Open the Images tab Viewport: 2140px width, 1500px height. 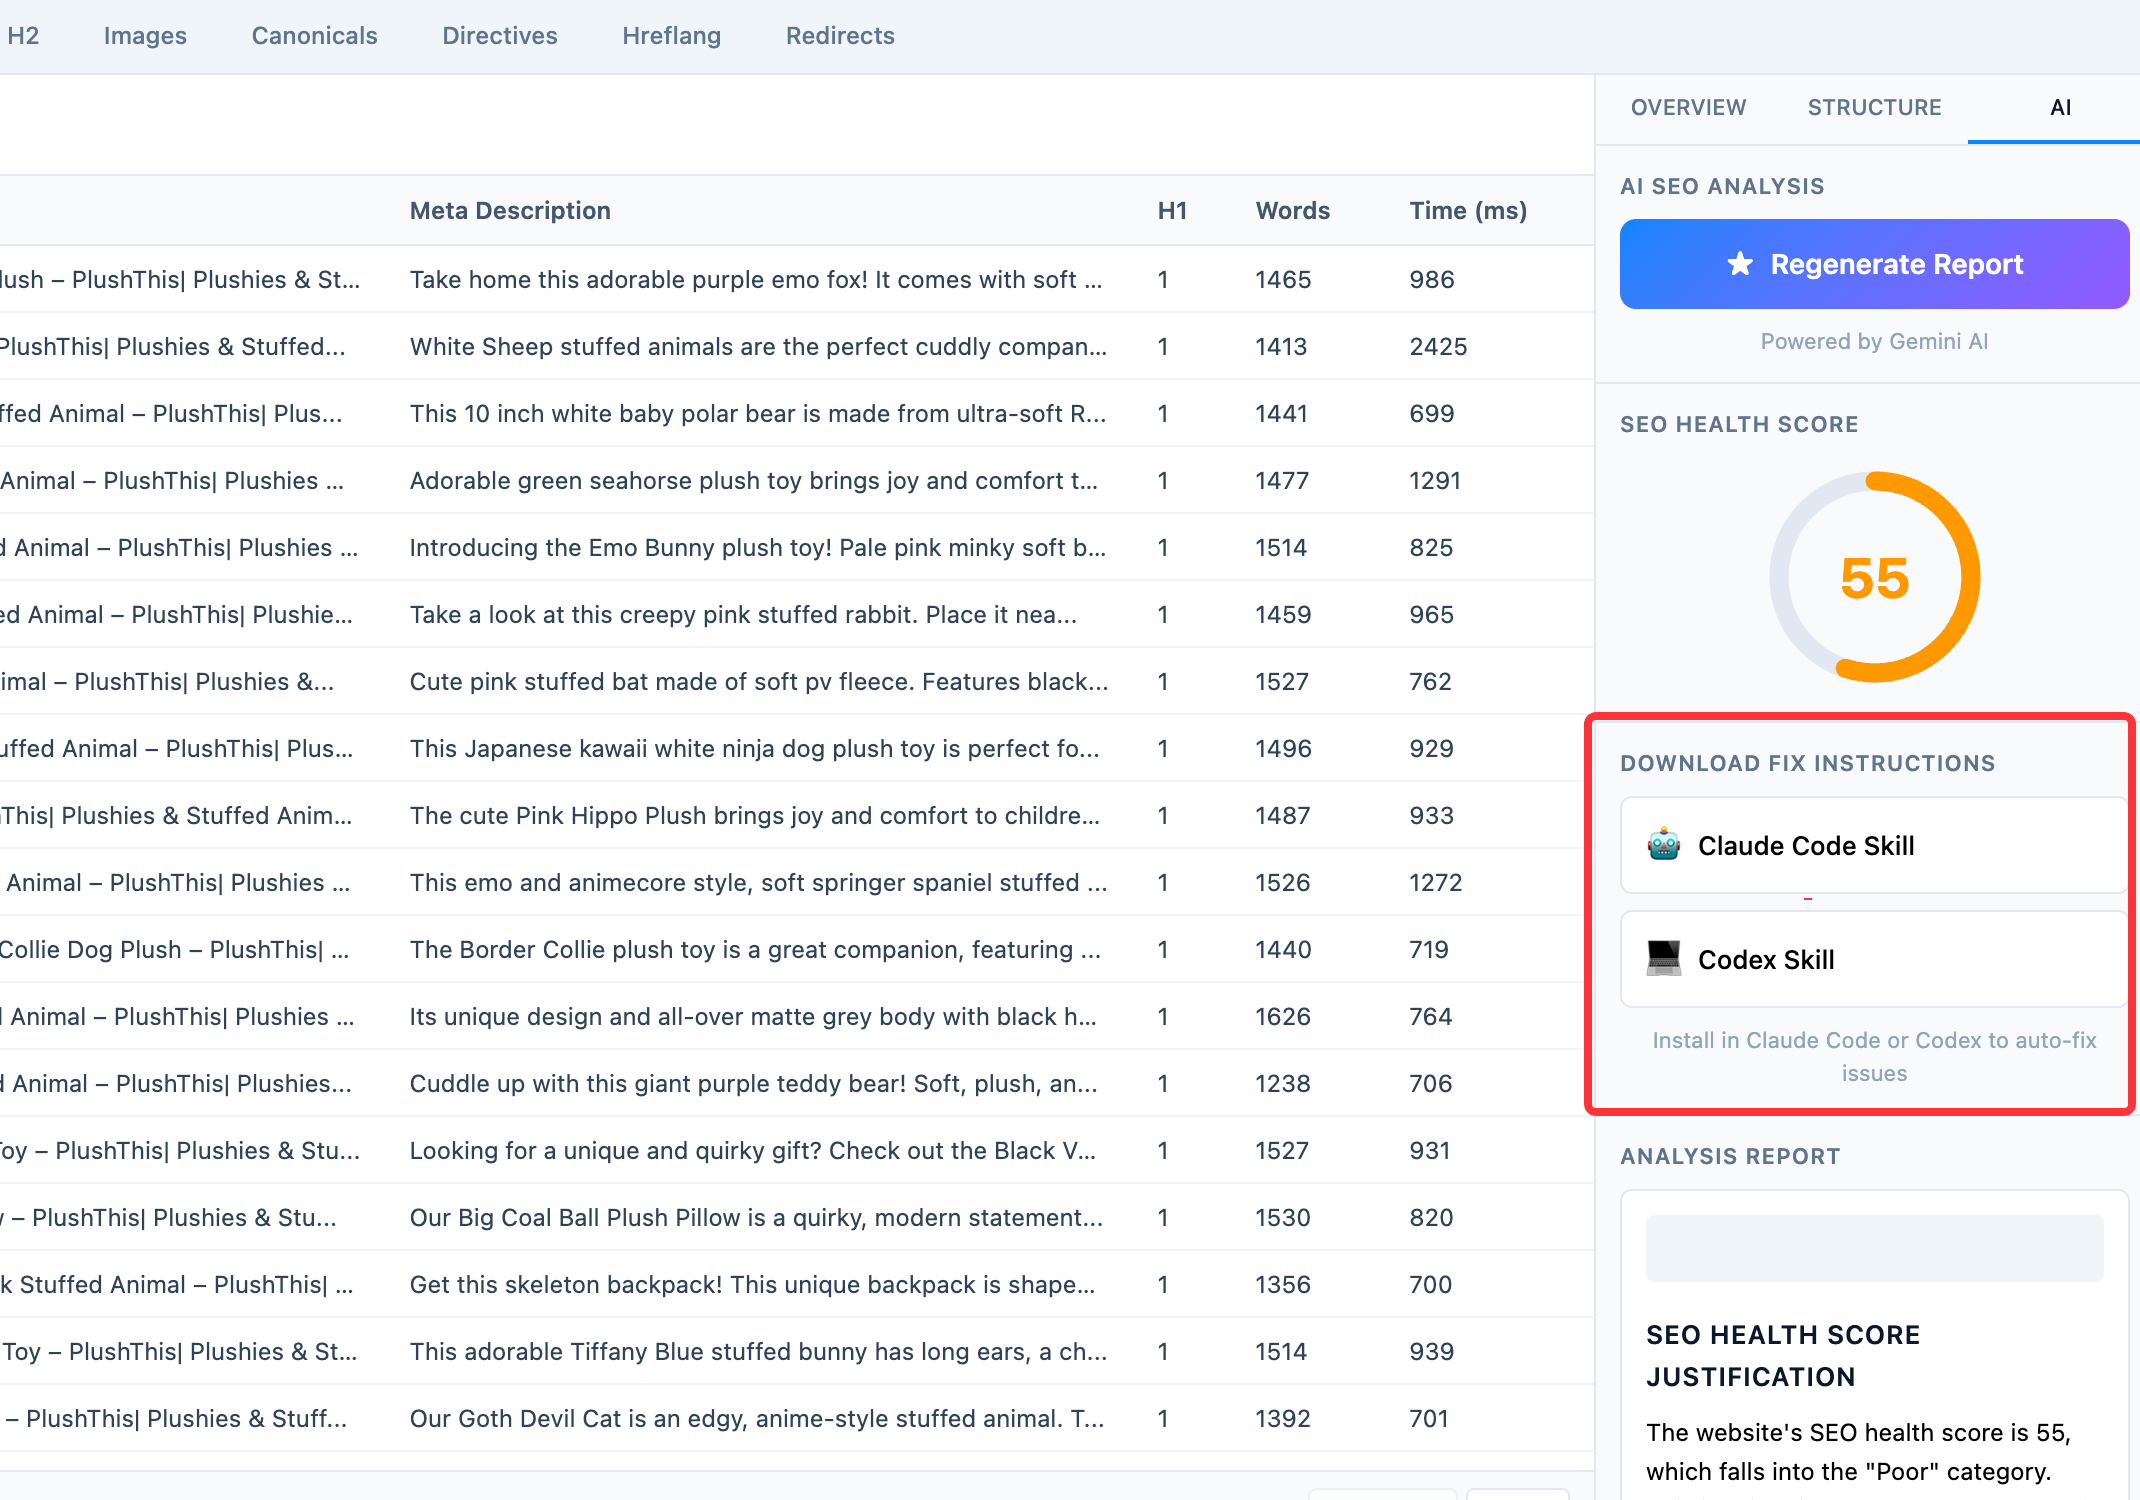click(145, 36)
